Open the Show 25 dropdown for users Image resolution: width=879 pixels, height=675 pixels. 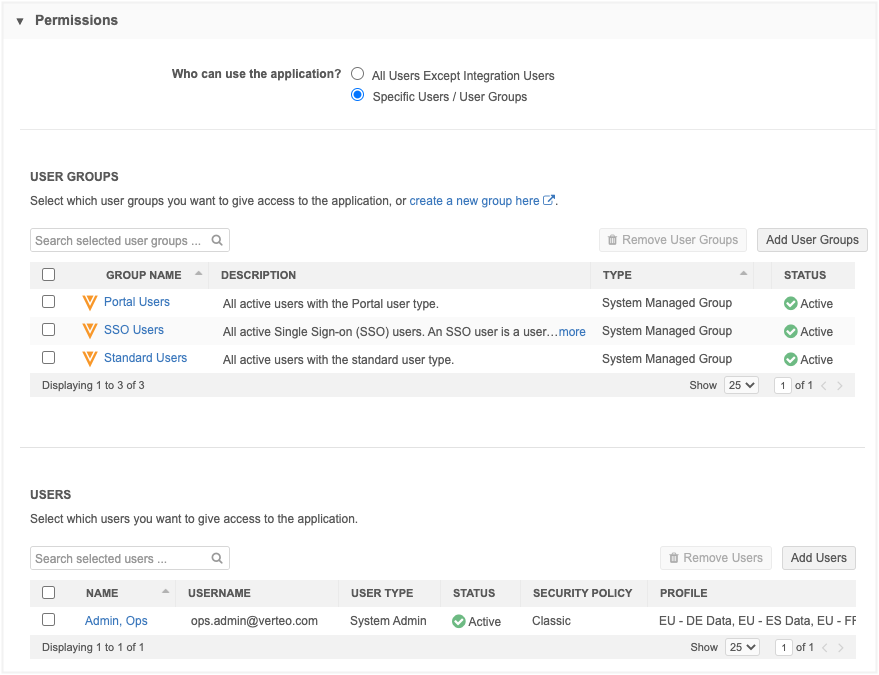click(741, 647)
